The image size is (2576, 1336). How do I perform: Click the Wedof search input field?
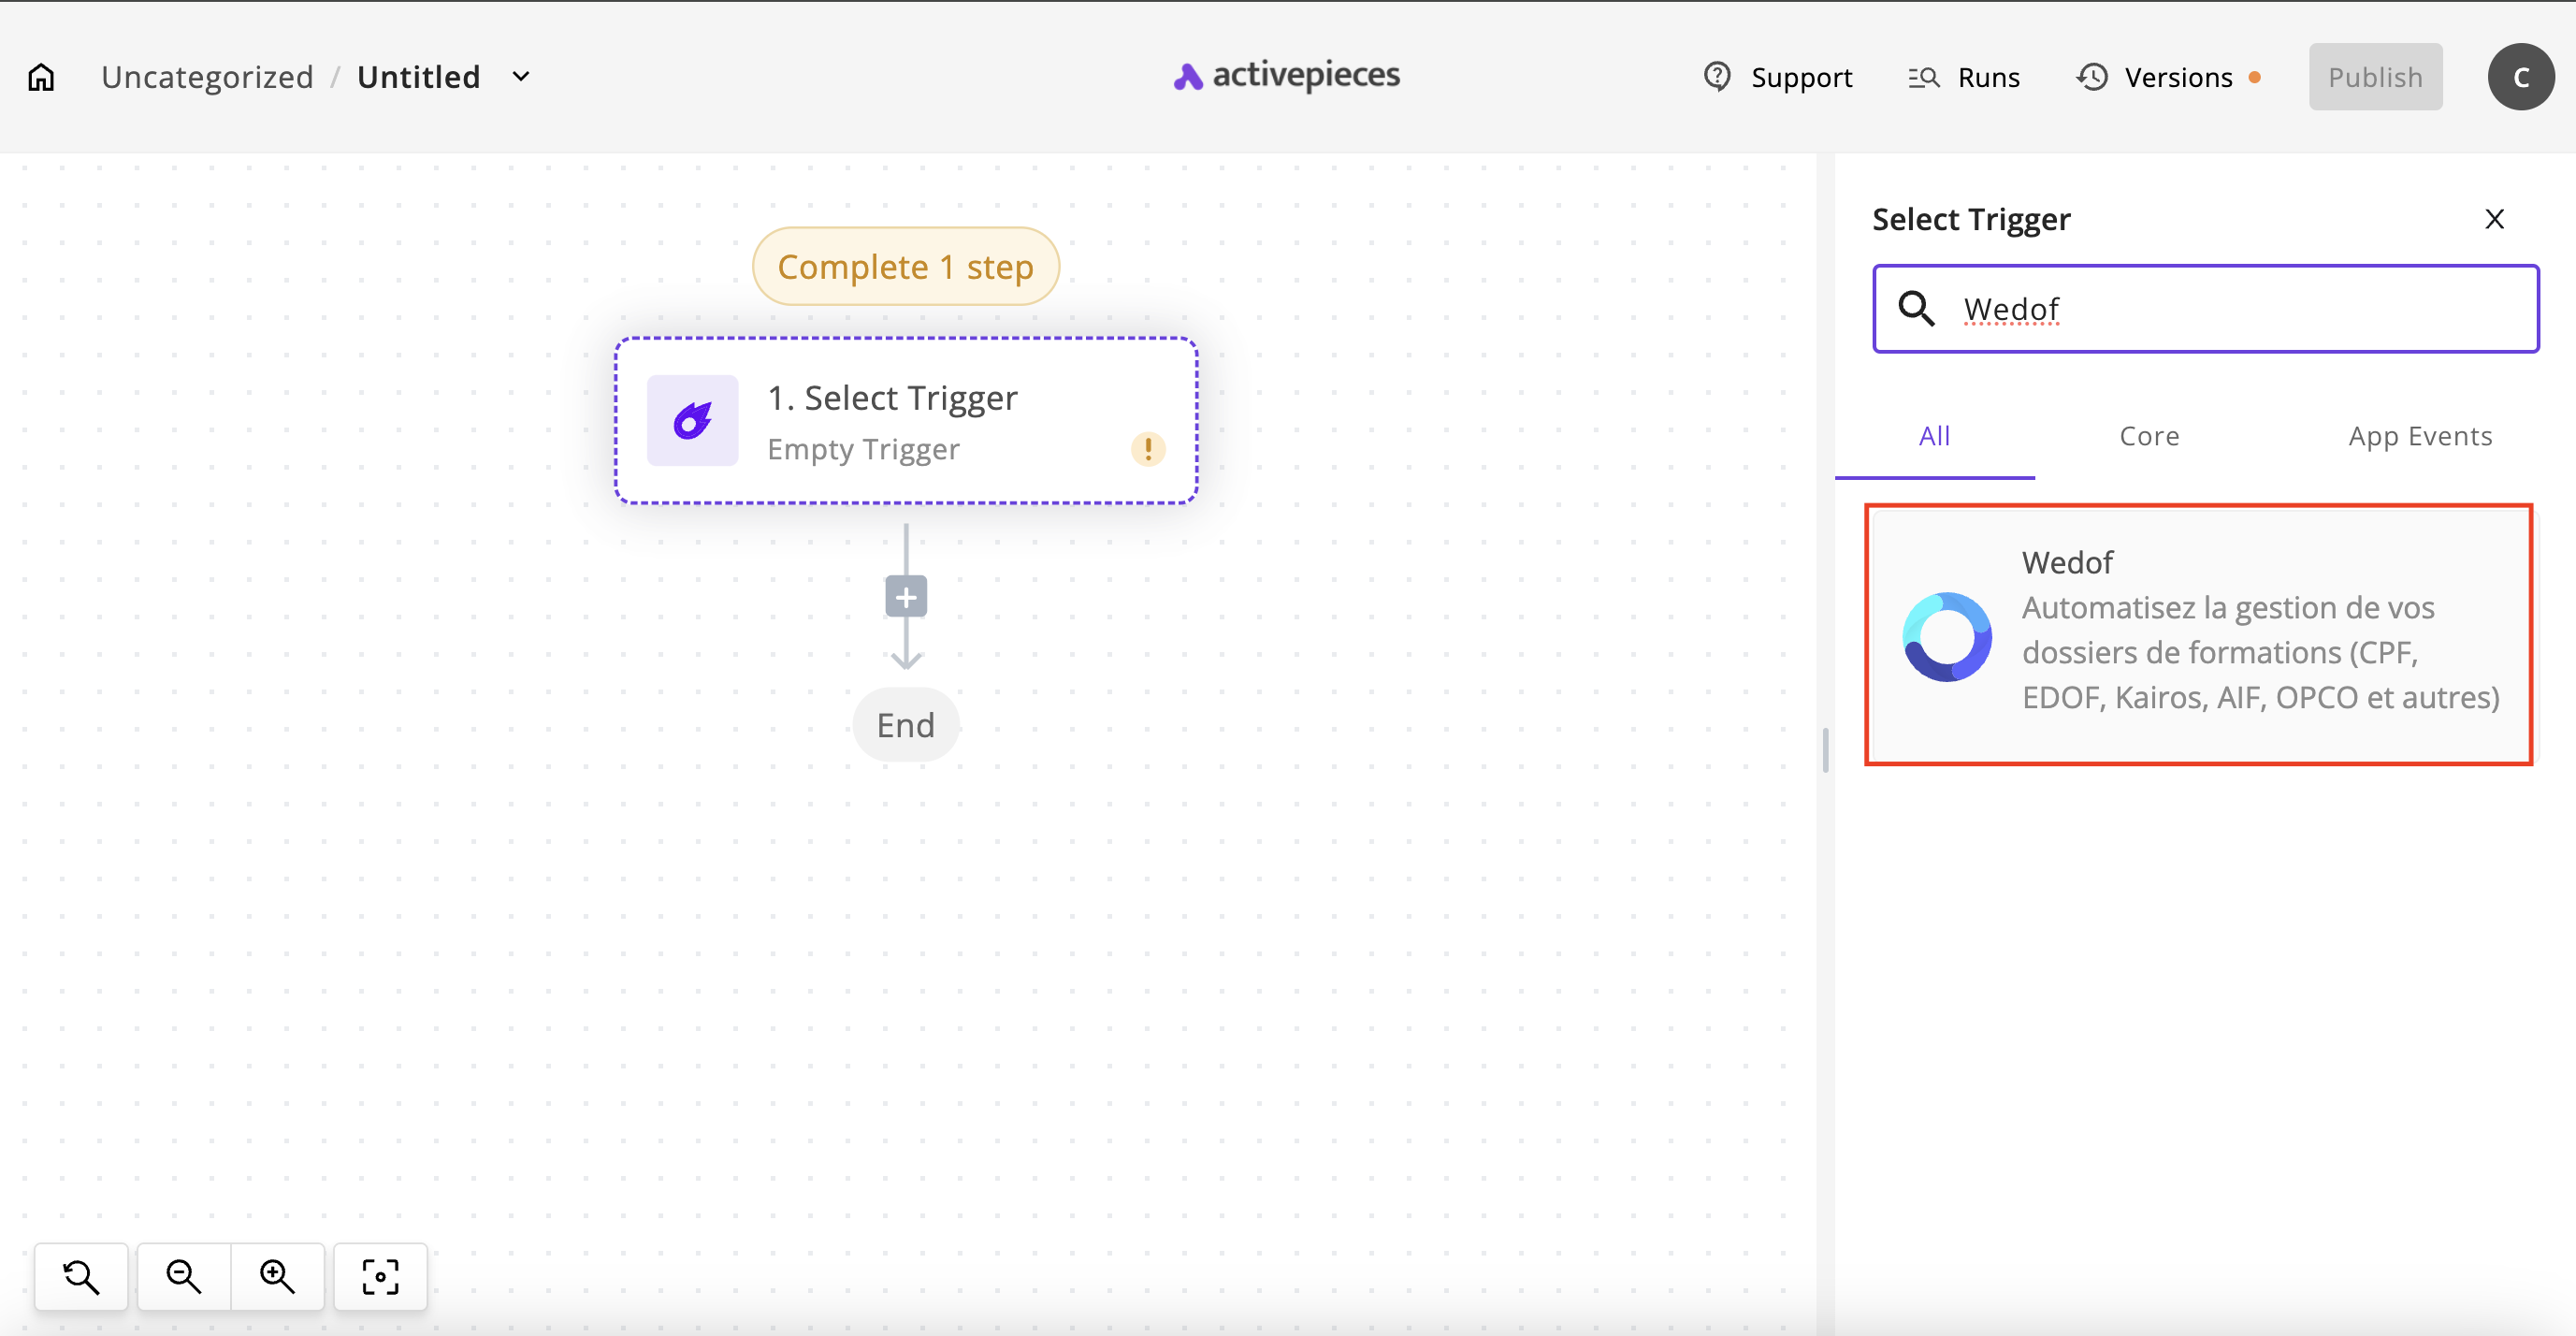pos(2230,309)
